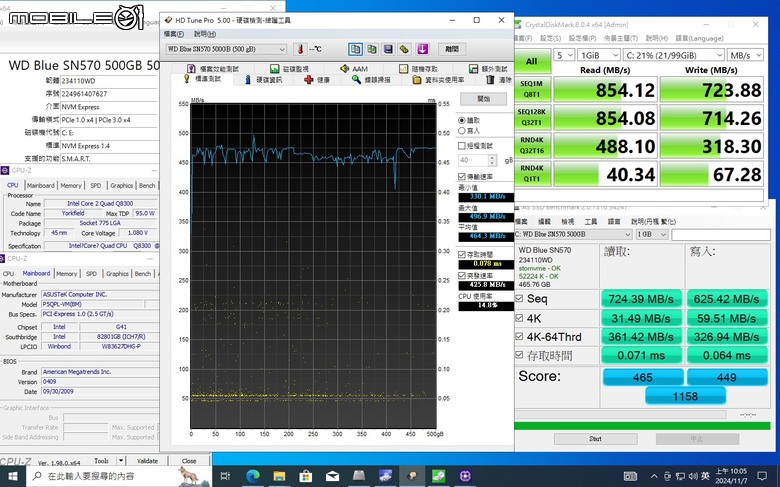780x487 pixels.
Task: Toggle the 傳輸速率 checkbox in HD Tune
Action: [462, 177]
